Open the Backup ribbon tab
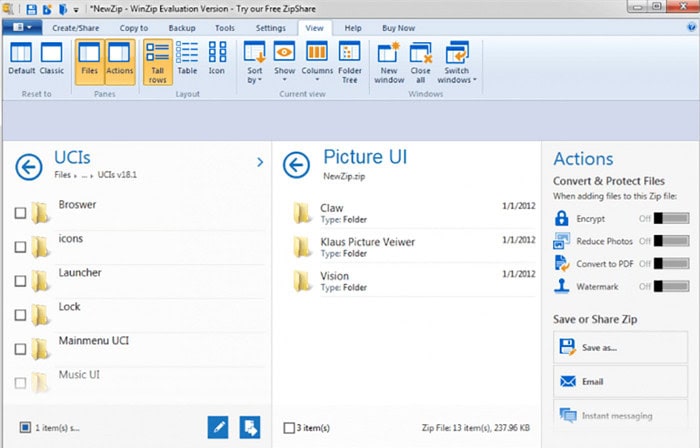 click(182, 28)
